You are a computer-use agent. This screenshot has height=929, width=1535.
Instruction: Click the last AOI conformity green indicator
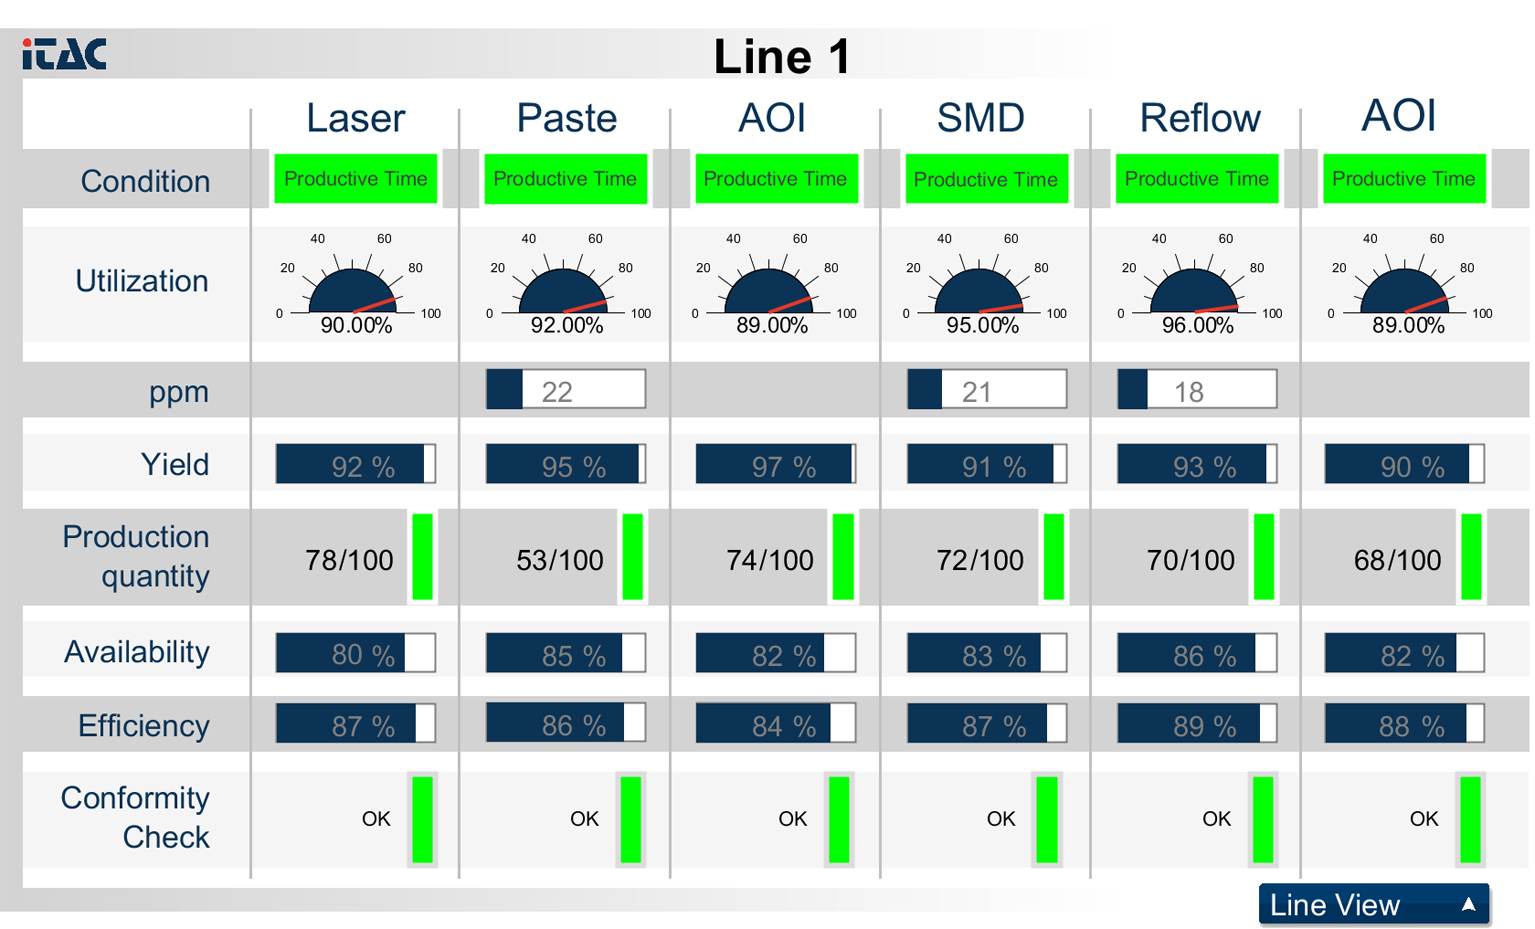coord(1470,819)
